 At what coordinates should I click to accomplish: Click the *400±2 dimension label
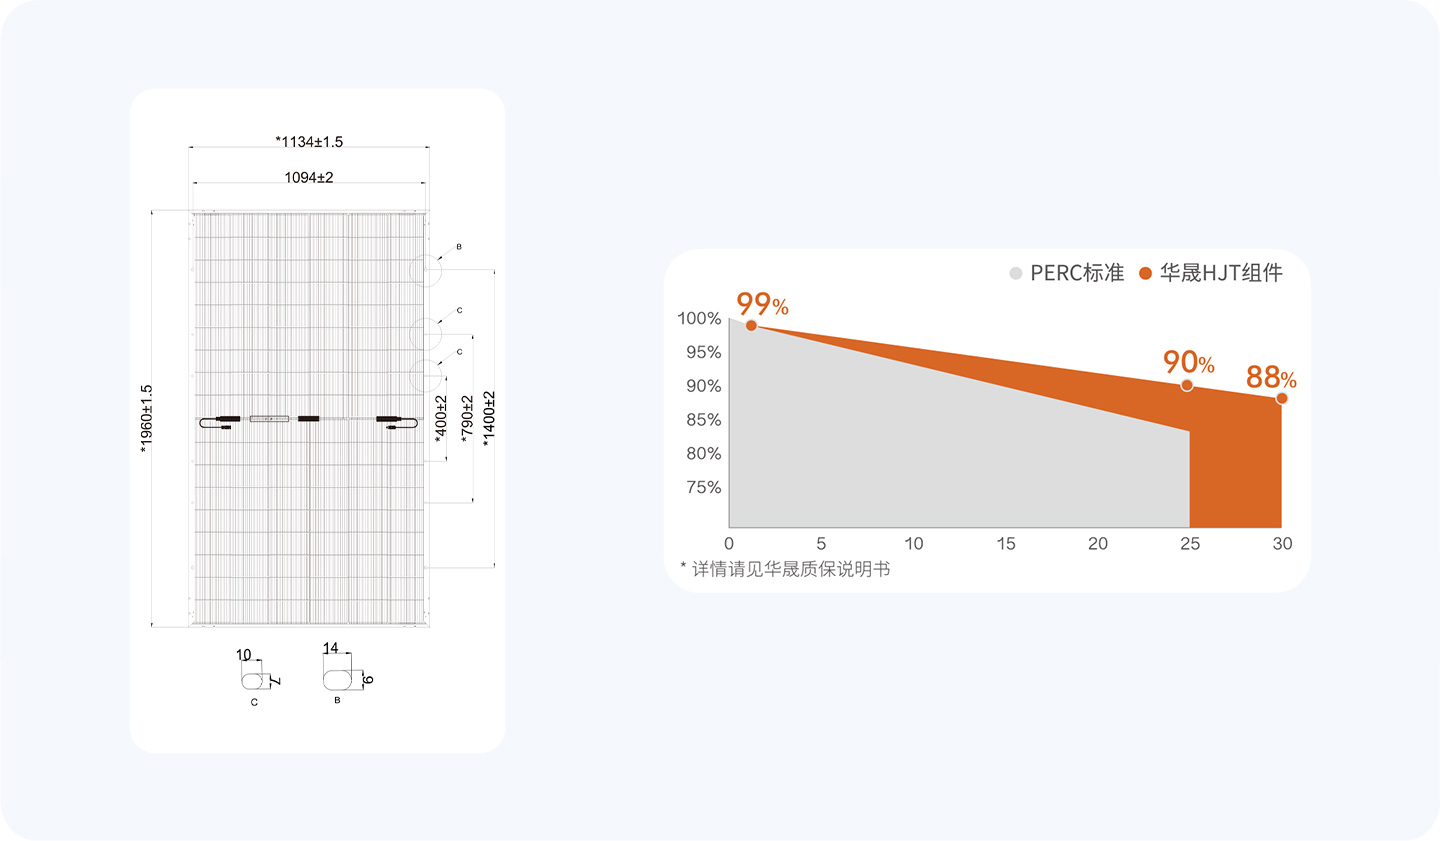click(441, 418)
